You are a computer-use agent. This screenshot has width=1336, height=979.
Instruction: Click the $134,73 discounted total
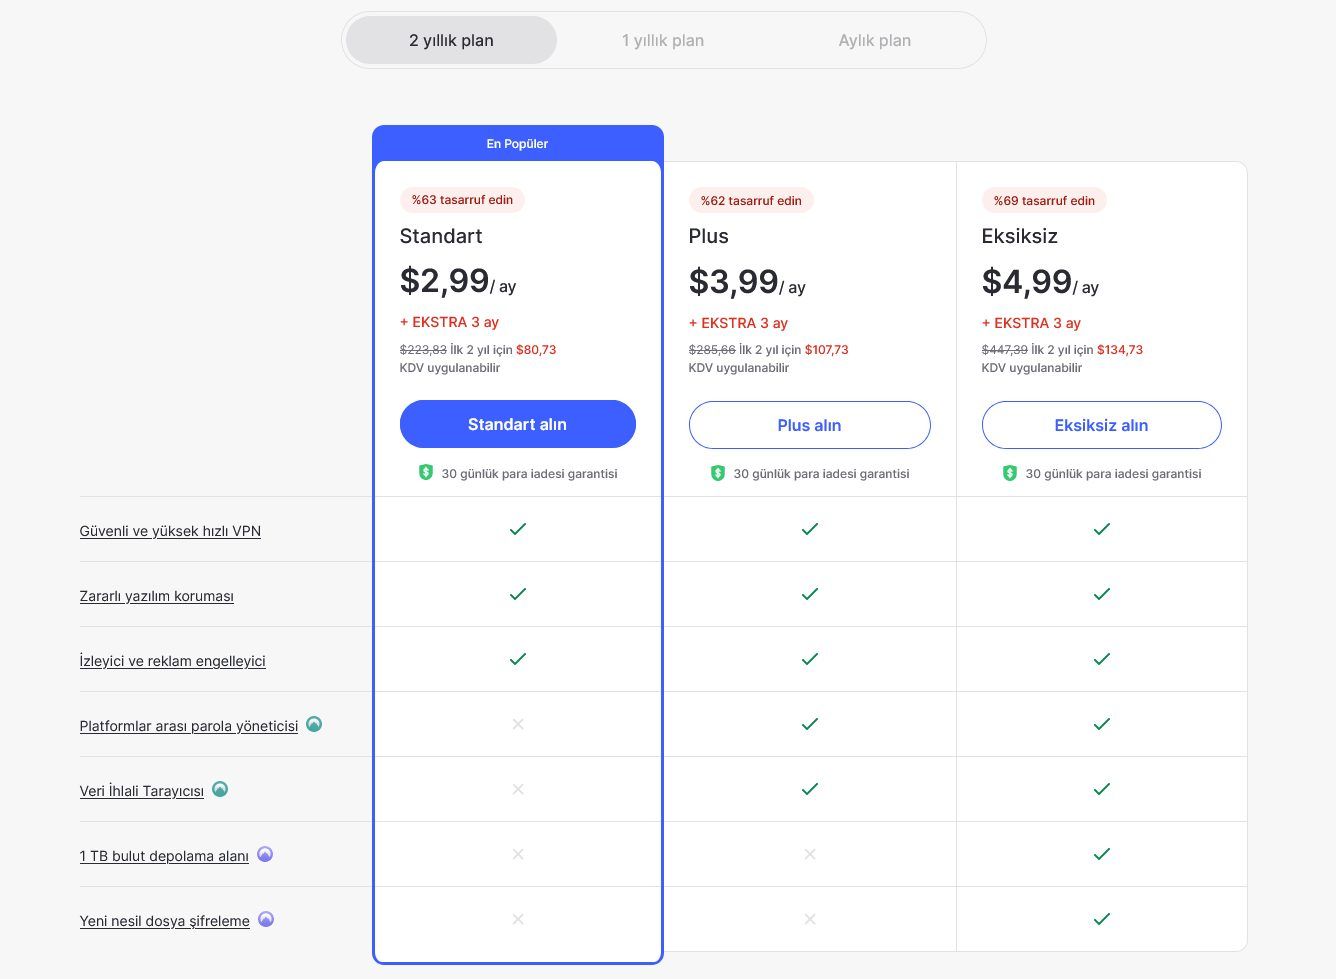[x=1120, y=350]
